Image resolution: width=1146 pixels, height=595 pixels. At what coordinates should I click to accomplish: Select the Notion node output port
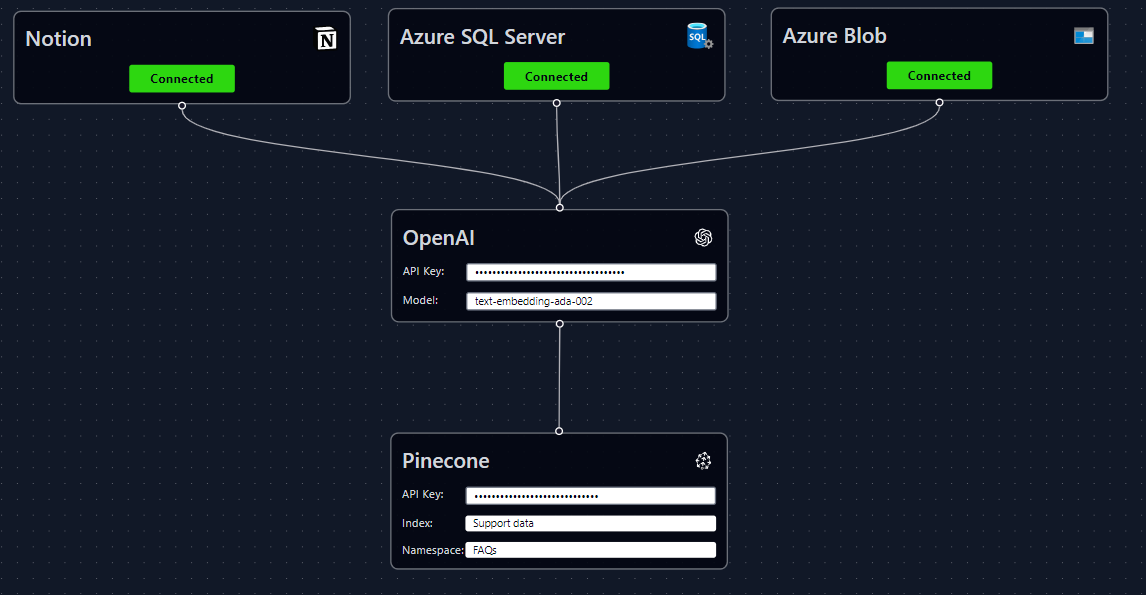[182, 105]
